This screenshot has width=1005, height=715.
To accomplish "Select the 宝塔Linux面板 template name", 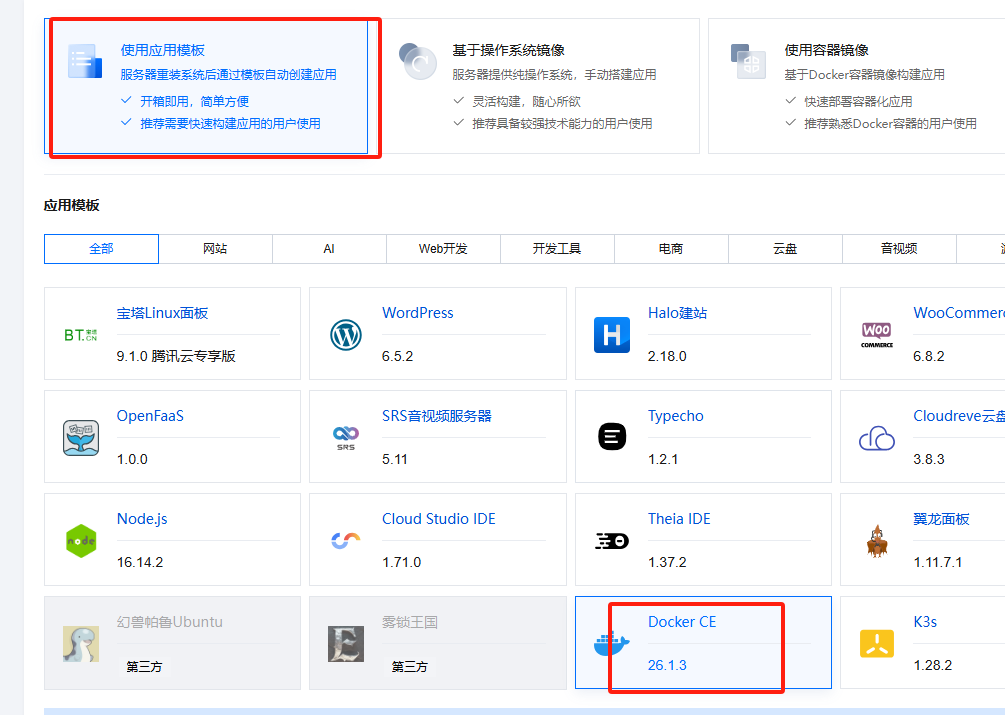I will (x=162, y=313).
